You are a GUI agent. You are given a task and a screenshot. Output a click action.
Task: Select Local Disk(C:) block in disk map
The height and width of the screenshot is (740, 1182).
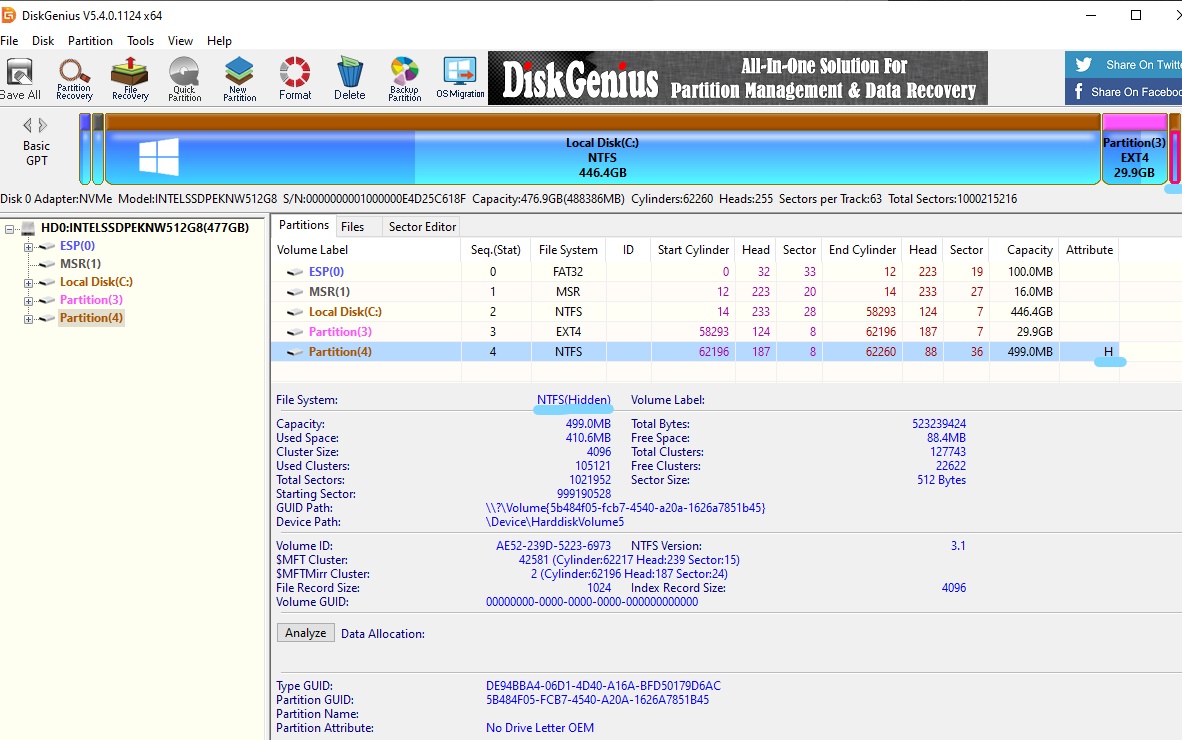[602, 149]
